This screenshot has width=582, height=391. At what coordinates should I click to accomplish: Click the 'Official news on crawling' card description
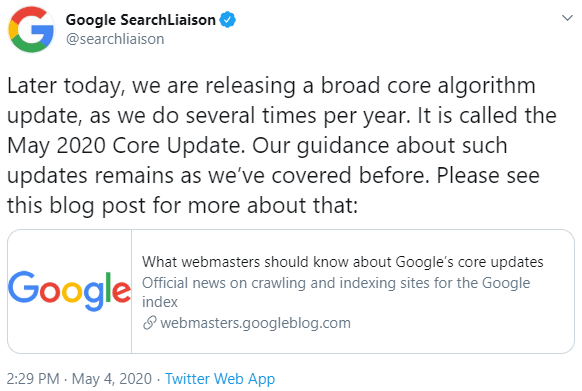tap(336, 292)
